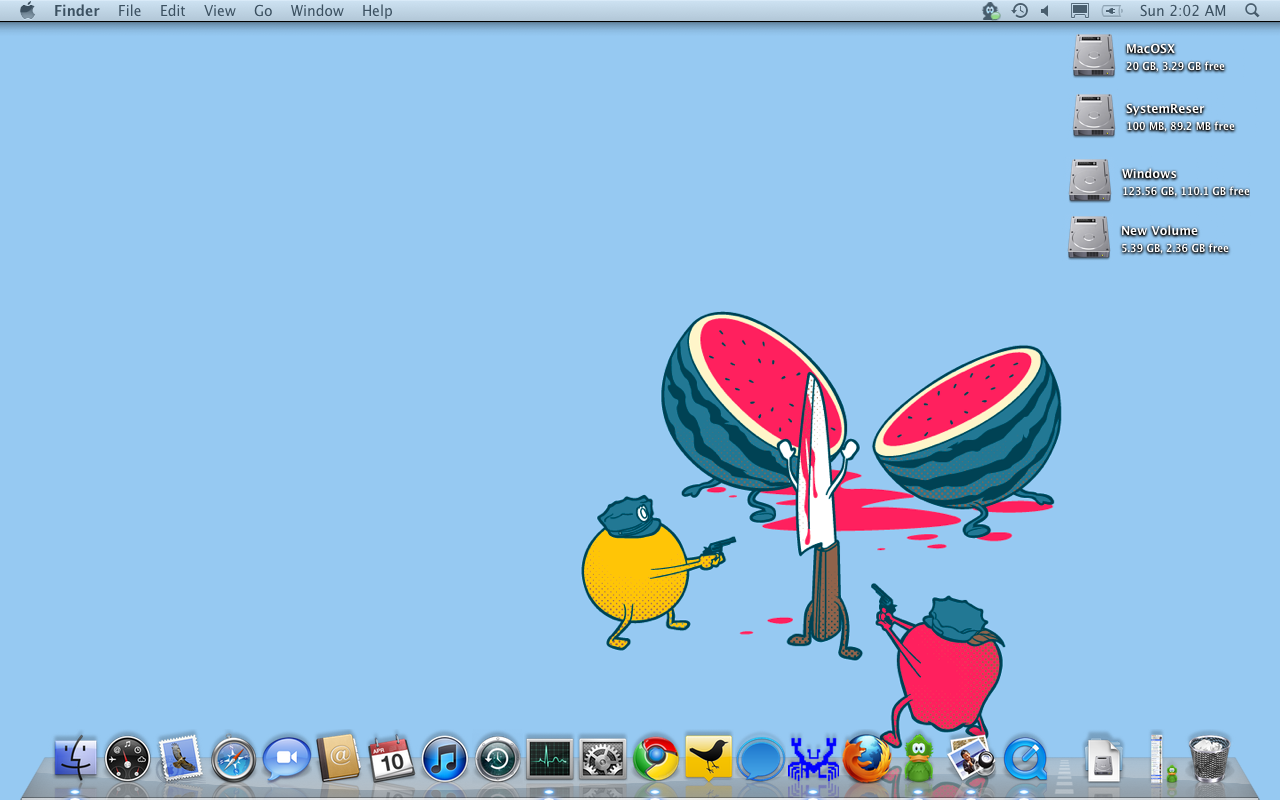Image resolution: width=1280 pixels, height=800 pixels.
Task: Launch Preview from the Dock
Action: [x=972, y=758]
